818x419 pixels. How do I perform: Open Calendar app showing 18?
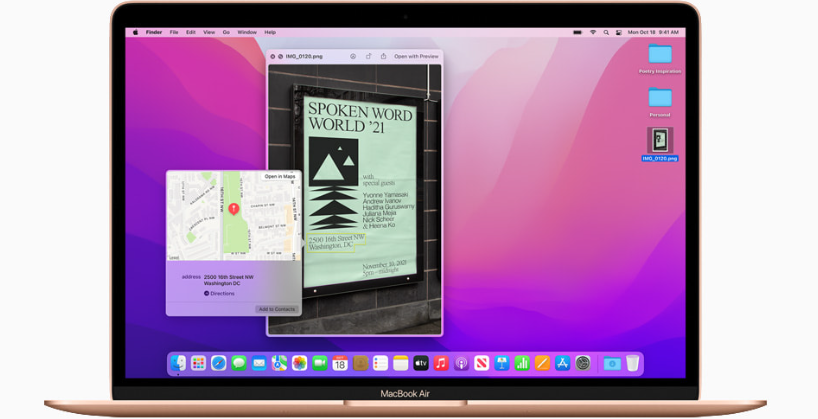pos(340,363)
